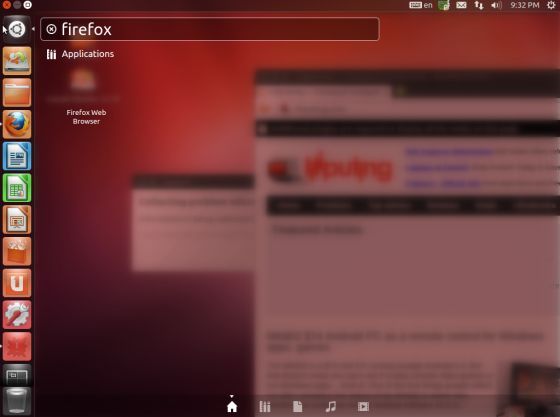This screenshot has width=560, height=417.
Task: Launch Ubuntu installer icon in launcher
Action: click(x=17, y=61)
